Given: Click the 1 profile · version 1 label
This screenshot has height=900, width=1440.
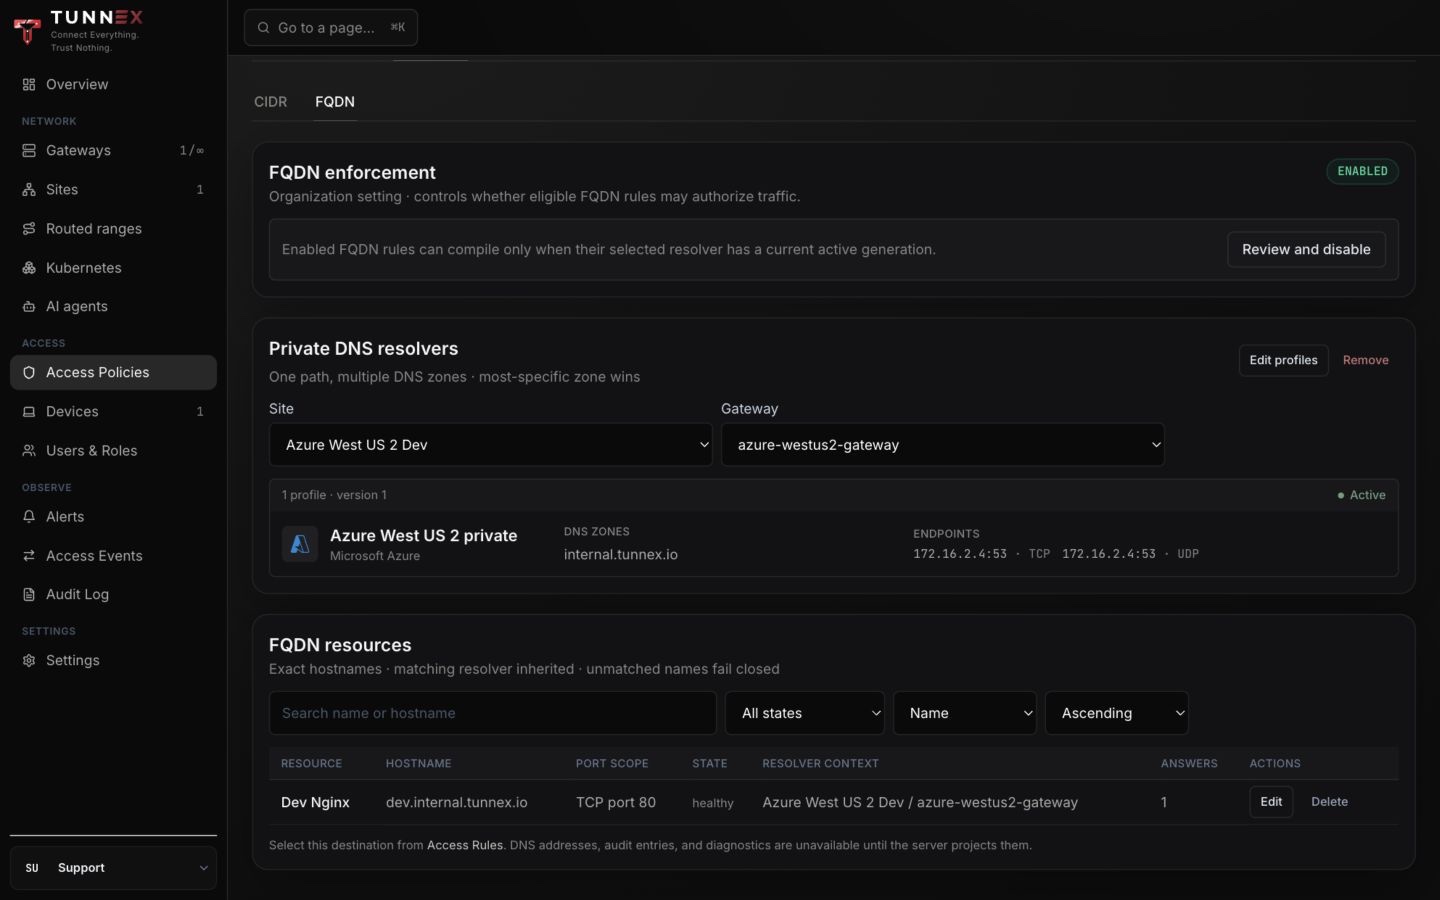Looking at the screenshot, I should tap(334, 495).
